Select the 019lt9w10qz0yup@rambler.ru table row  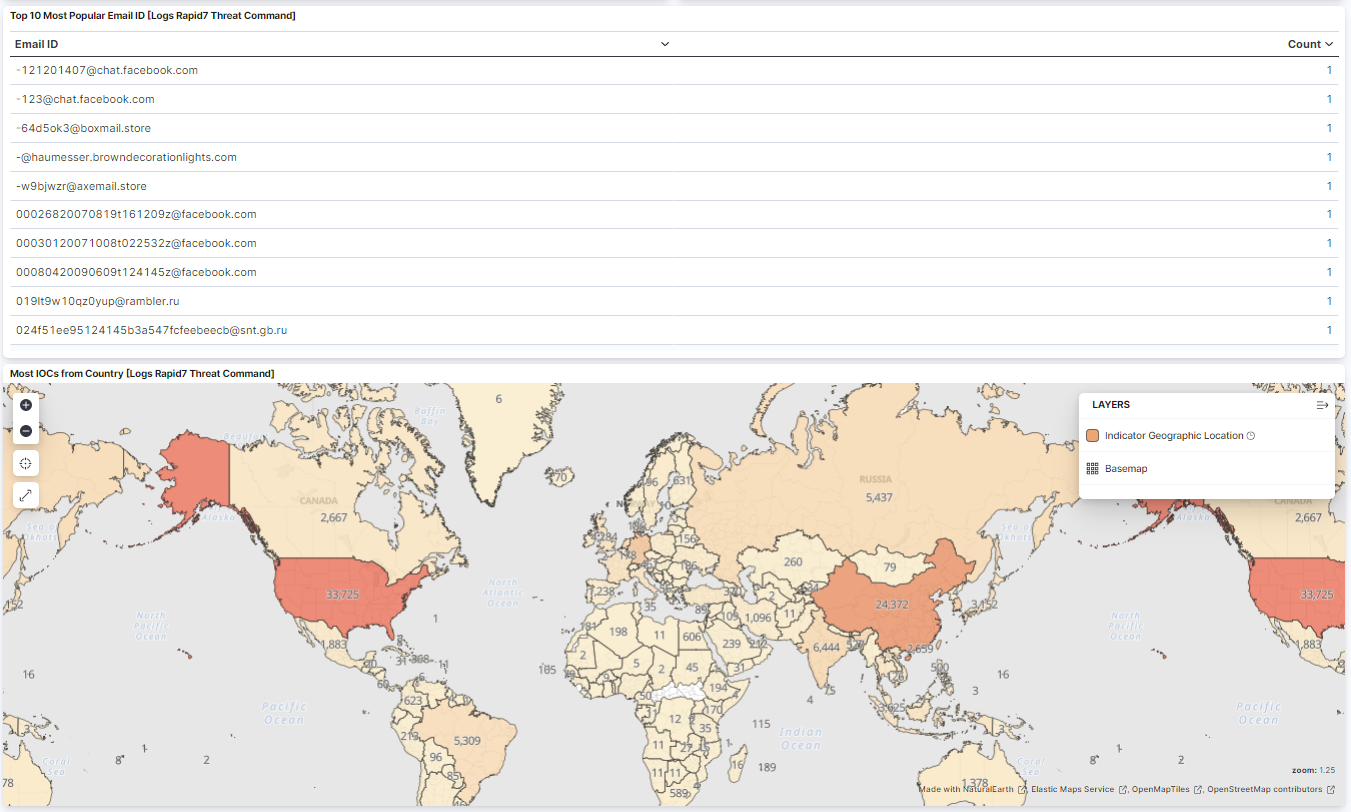tap(97, 301)
